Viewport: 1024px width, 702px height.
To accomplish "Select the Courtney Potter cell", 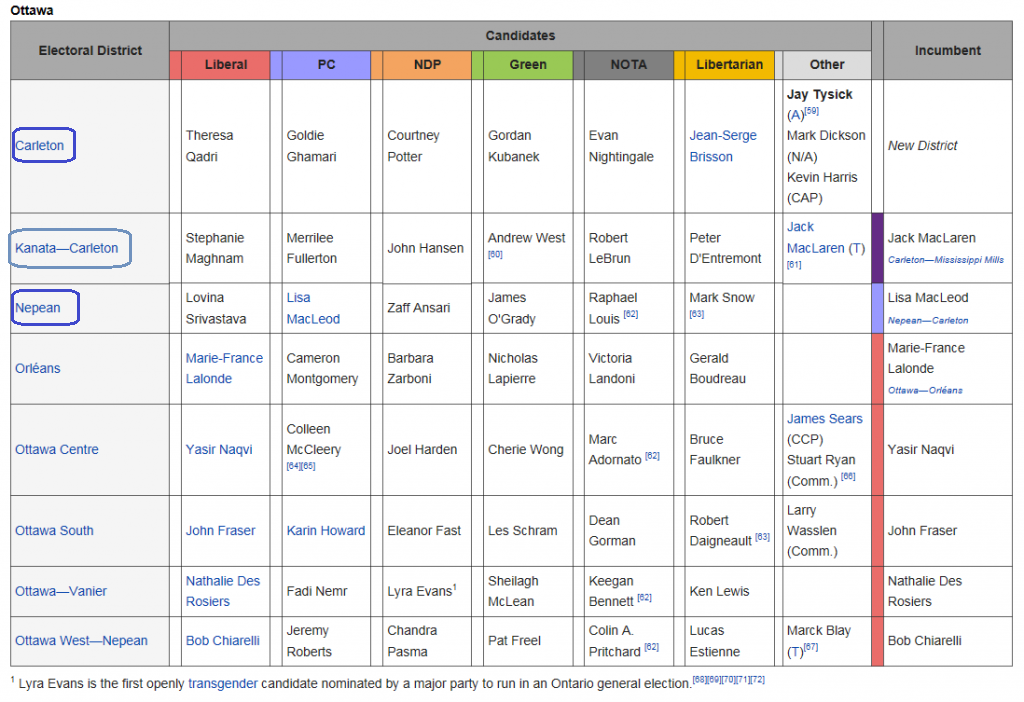I will 427,146.
